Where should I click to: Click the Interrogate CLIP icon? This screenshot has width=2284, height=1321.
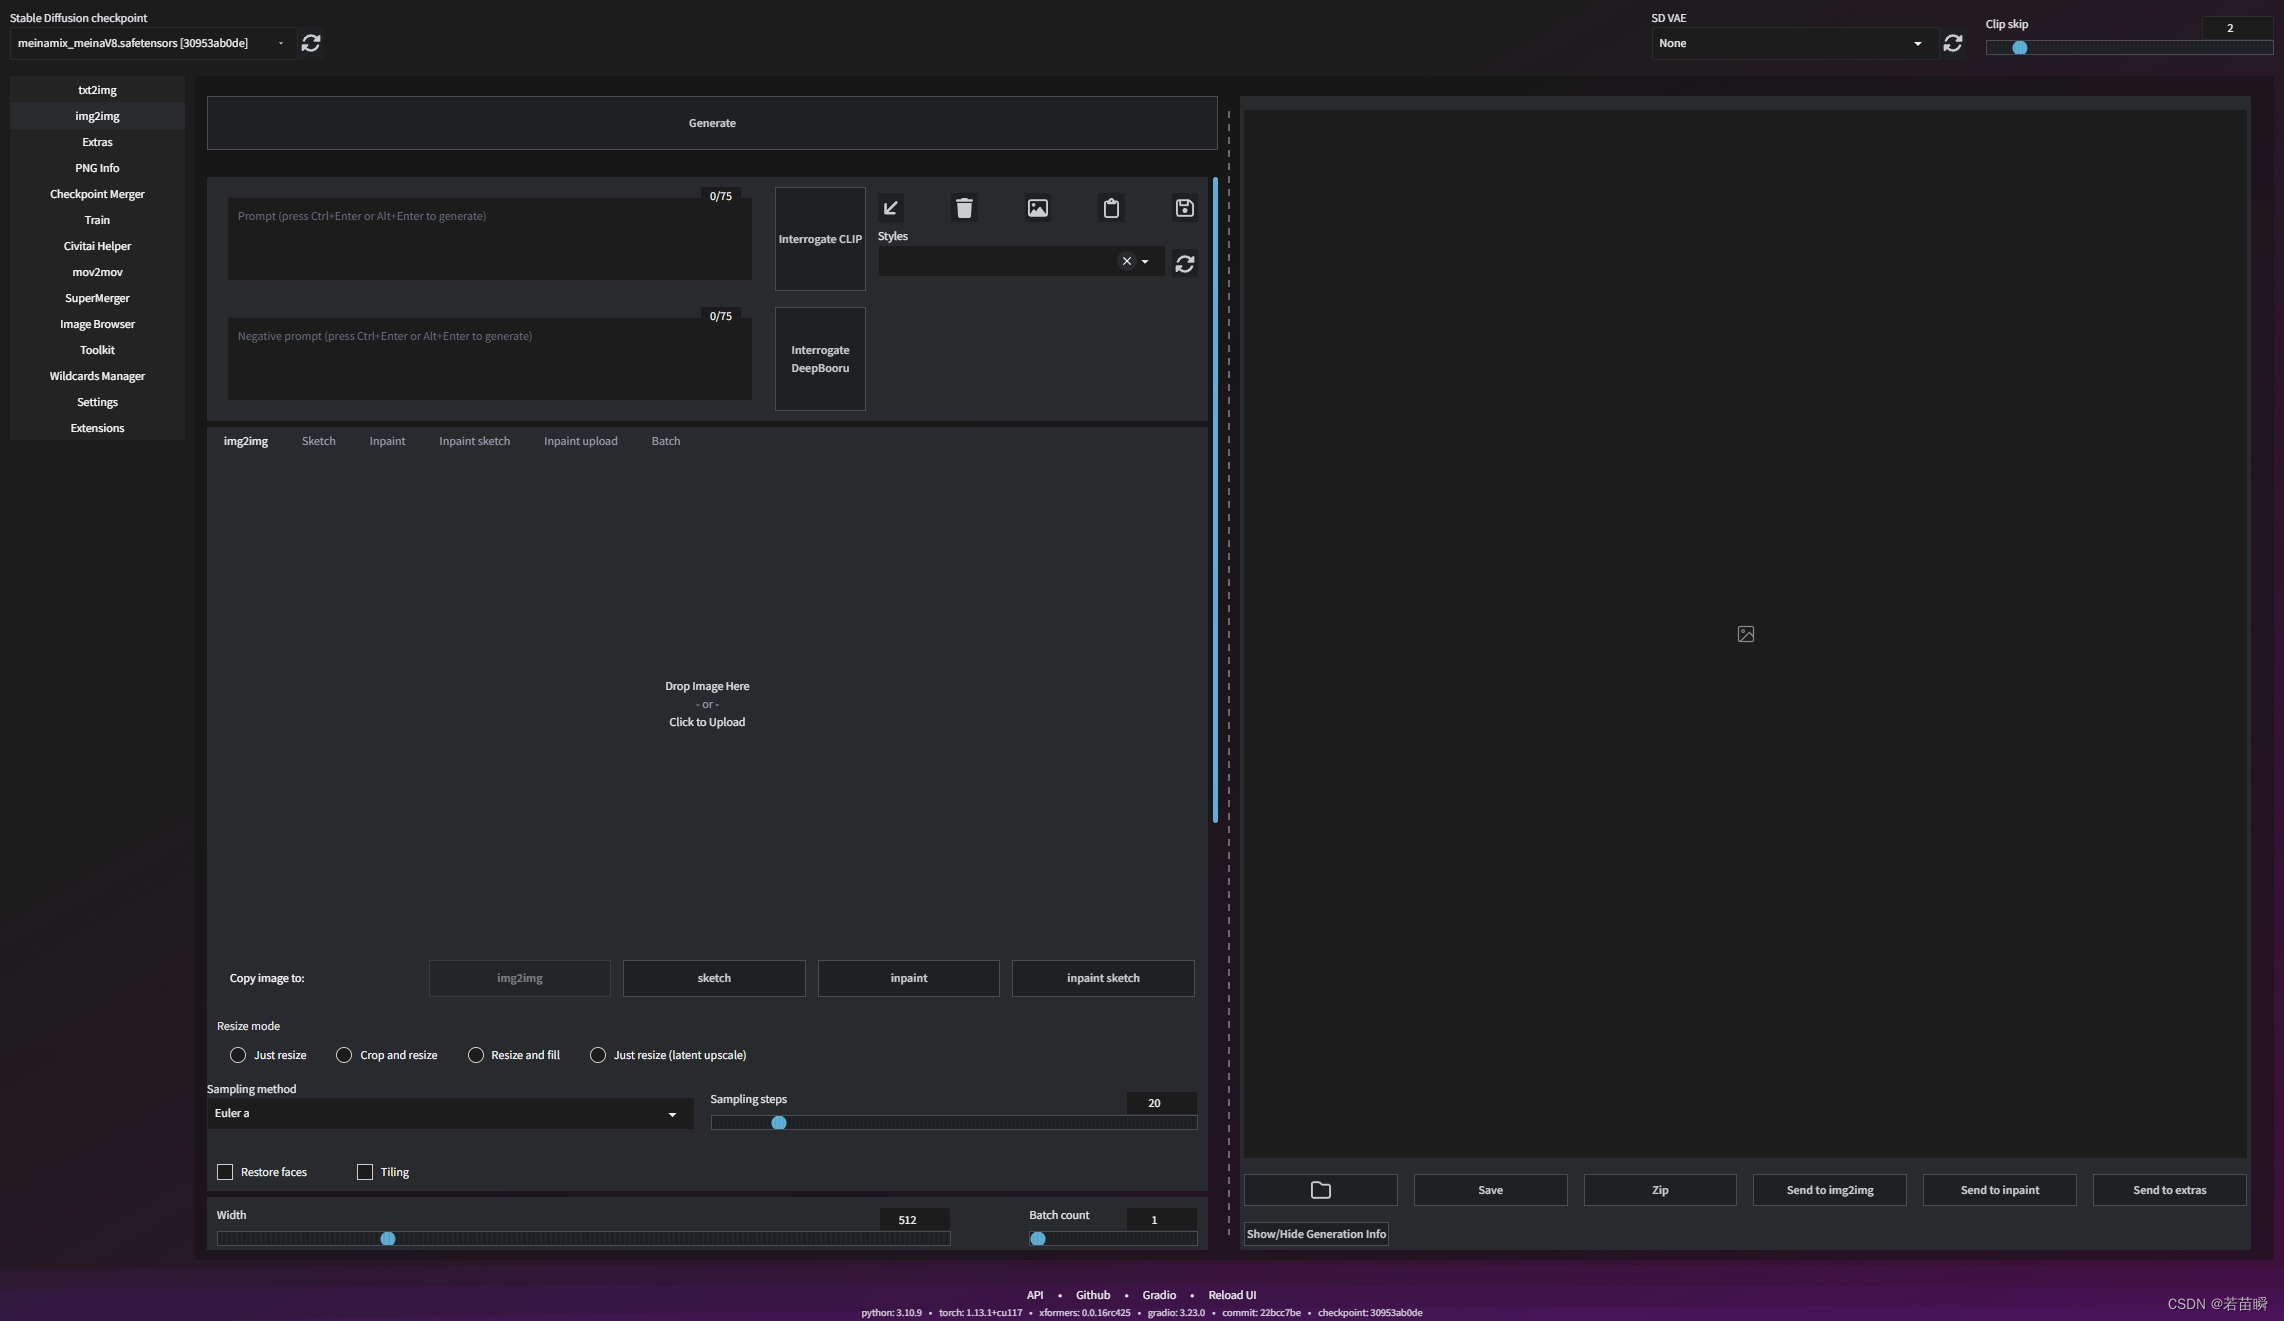coord(819,237)
